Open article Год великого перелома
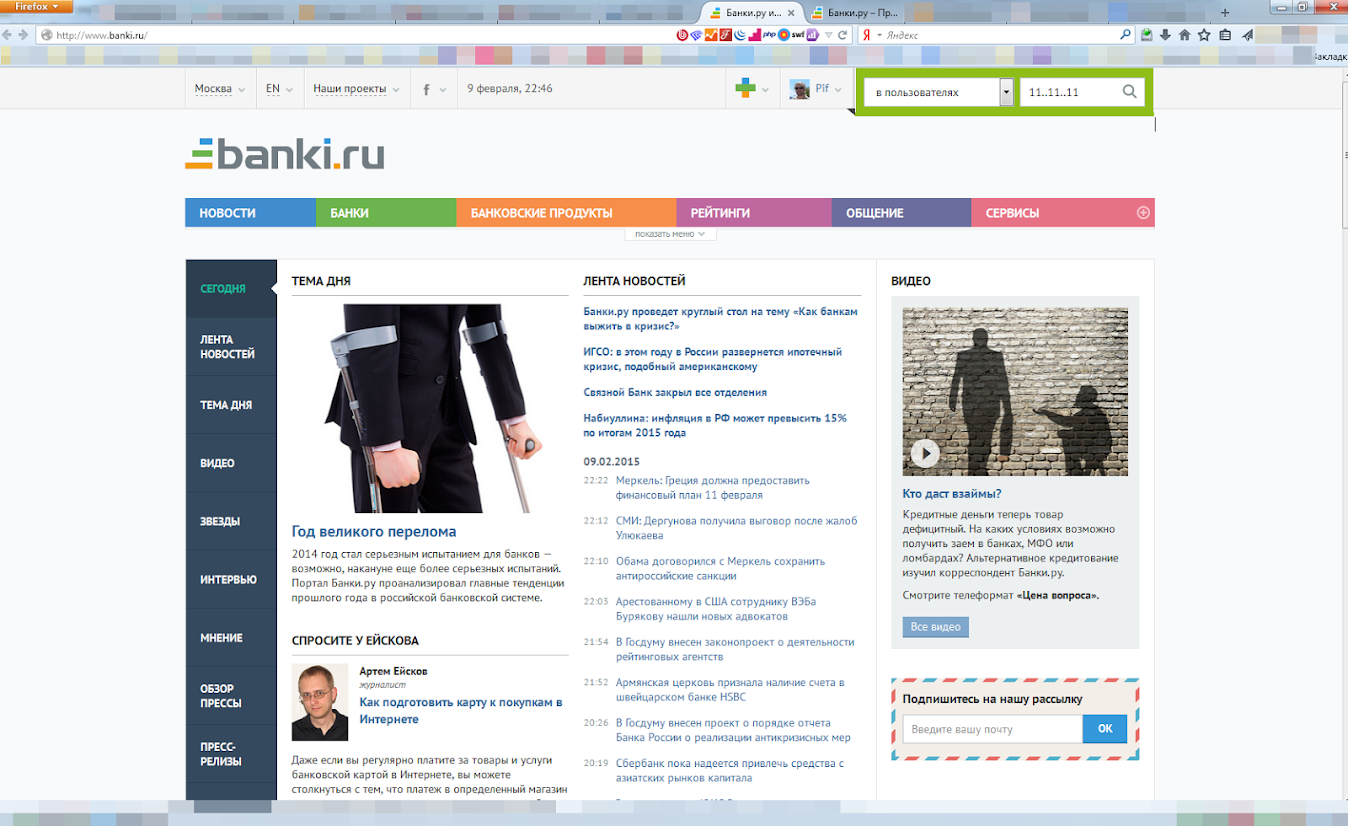Screen dimensions: 1348x826 [x=374, y=532]
